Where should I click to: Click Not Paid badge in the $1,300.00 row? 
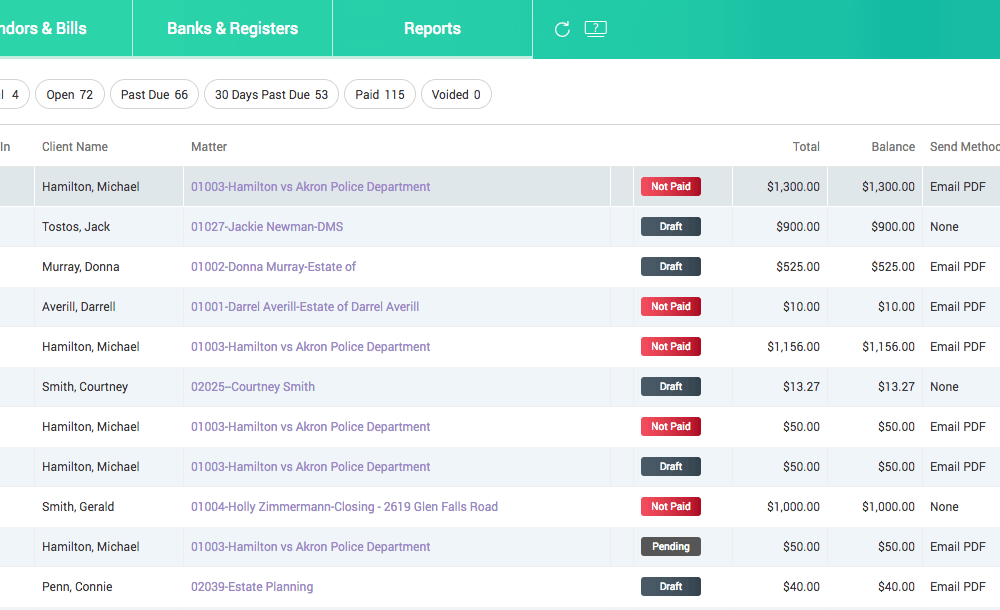(671, 186)
